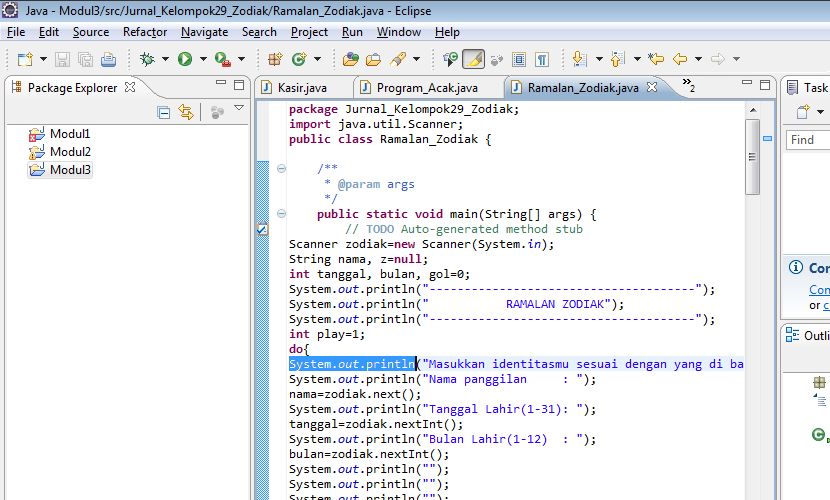The image size is (830, 500).
Task: Click the New Java Class icon
Action: tap(299, 60)
